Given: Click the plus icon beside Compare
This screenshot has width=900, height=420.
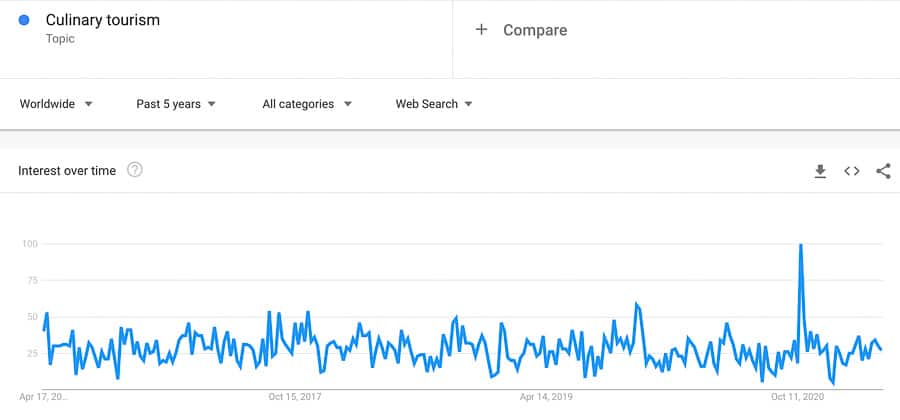Looking at the screenshot, I should point(481,30).
